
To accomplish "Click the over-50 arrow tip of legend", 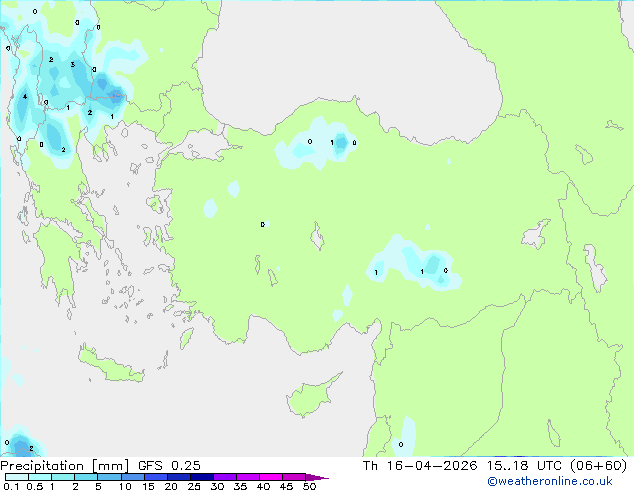I will [317, 477].
